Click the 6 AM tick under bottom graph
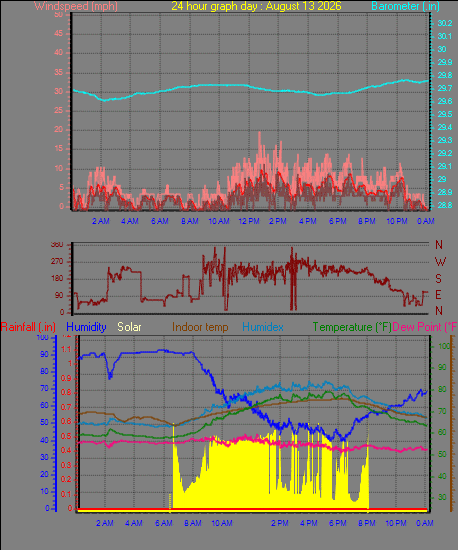Screen dimensions: 458x550 (164, 523)
